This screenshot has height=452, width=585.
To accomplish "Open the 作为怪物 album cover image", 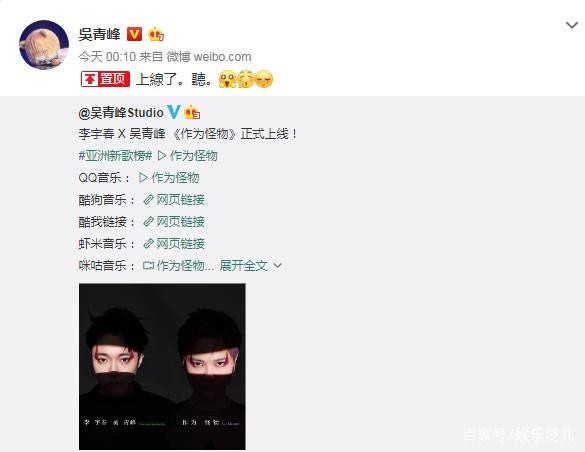I will pyautogui.click(x=162, y=367).
